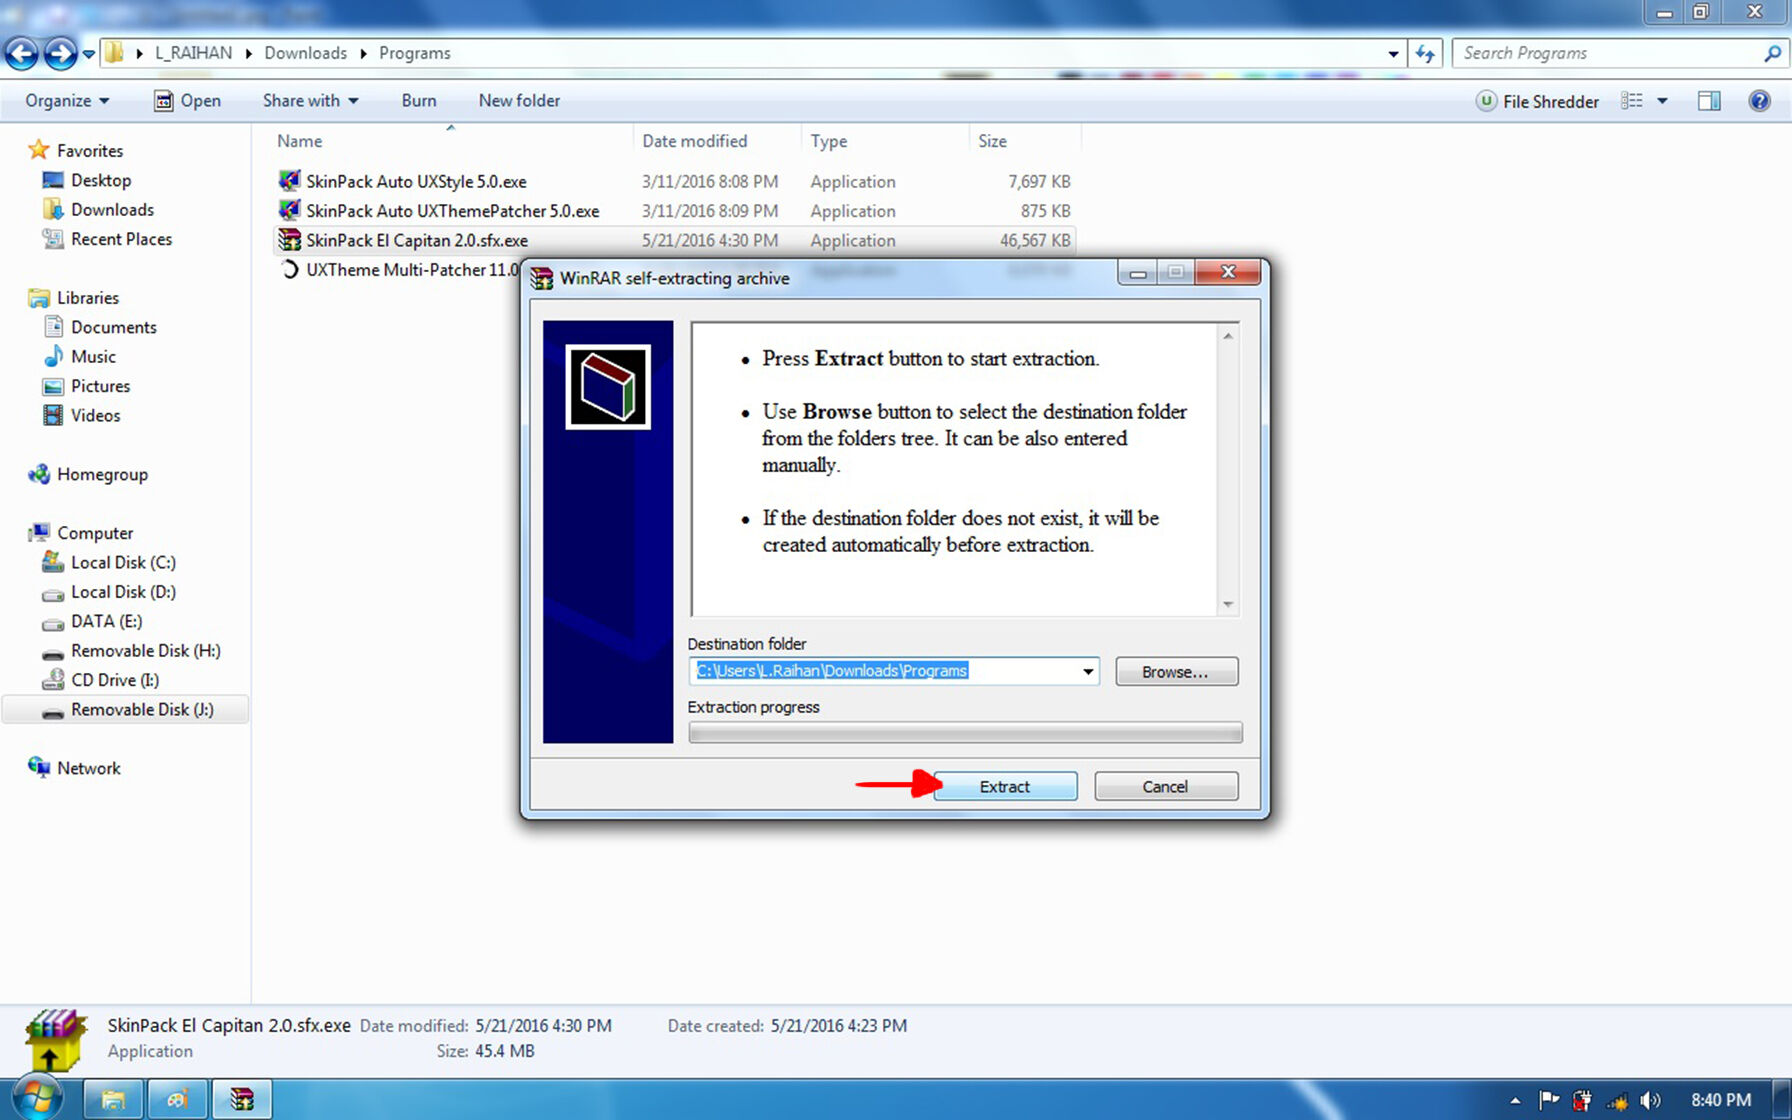Image resolution: width=1792 pixels, height=1120 pixels.
Task: Open Windows Explorer from the taskbar
Action: (x=112, y=1100)
